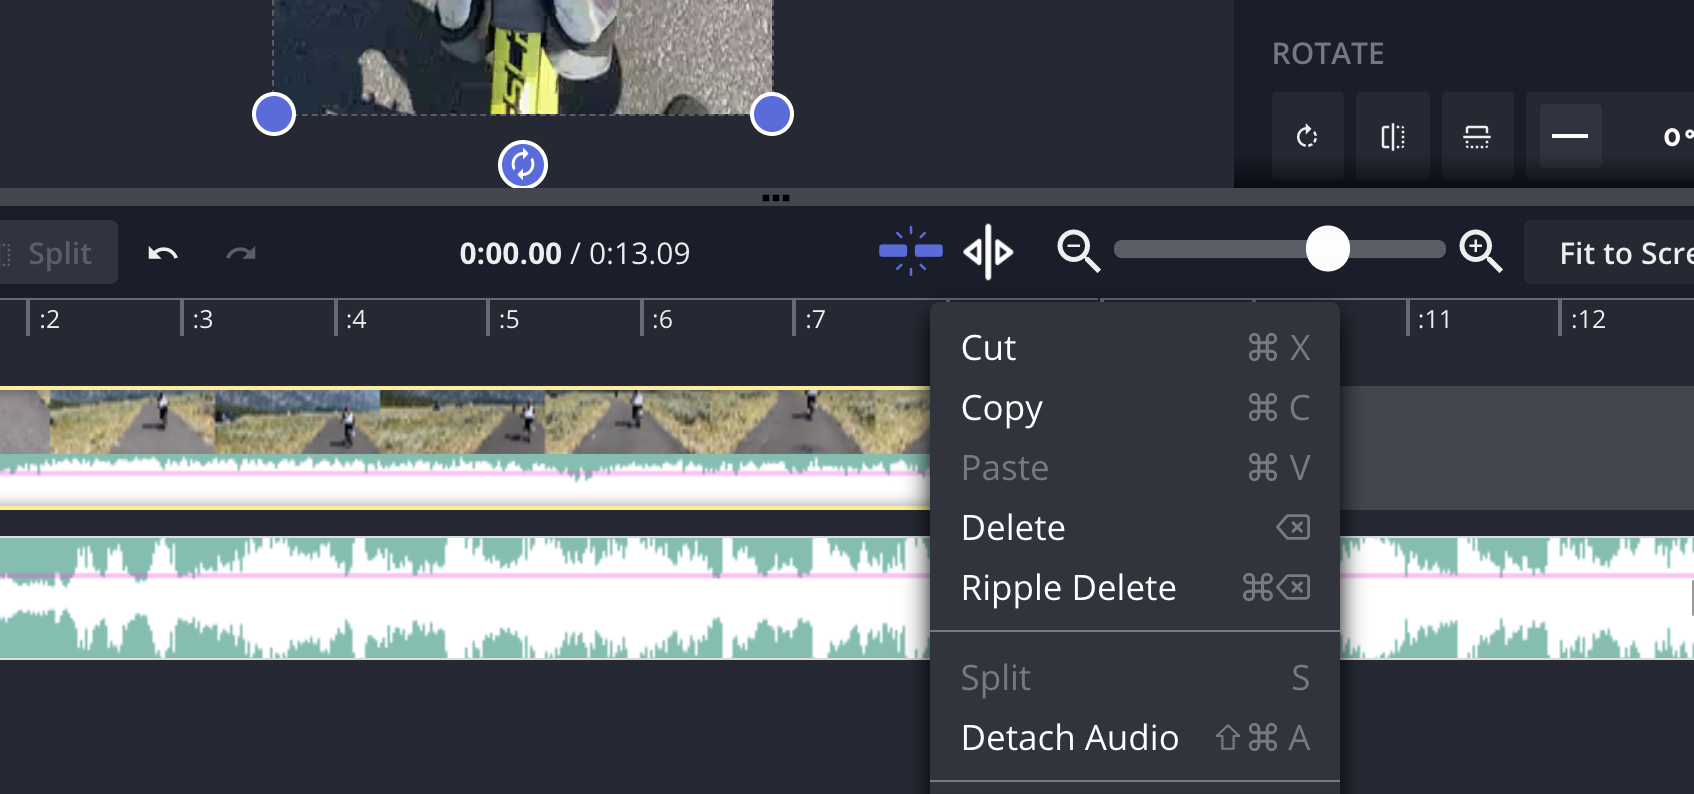Click the split-at-playhead icon
The height and width of the screenshot is (794, 1694).
point(988,251)
